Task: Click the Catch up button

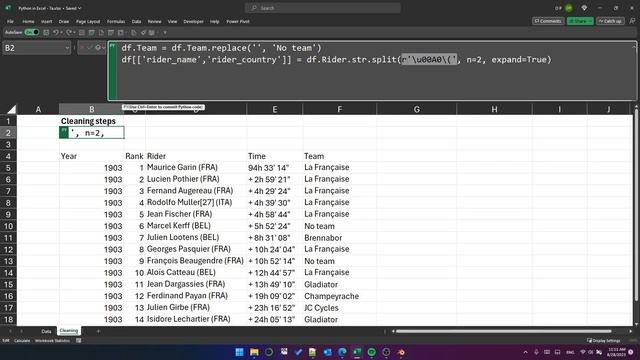Action: coord(610,21)
